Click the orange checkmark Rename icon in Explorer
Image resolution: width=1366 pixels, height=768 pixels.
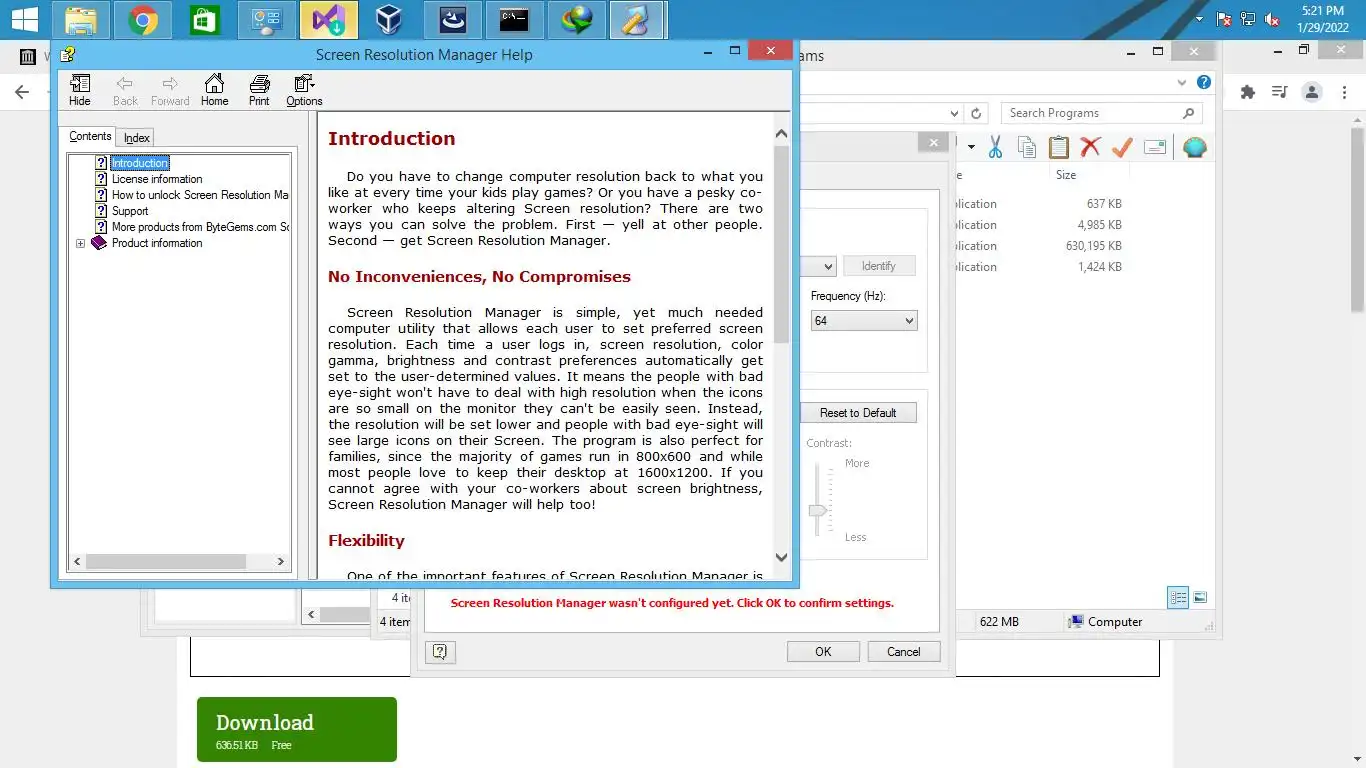[1122, 148]
